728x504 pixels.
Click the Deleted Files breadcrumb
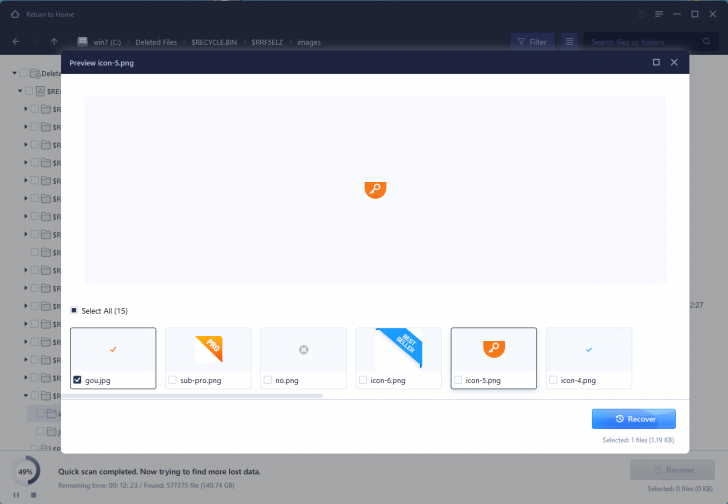click(x=156, y=42)
